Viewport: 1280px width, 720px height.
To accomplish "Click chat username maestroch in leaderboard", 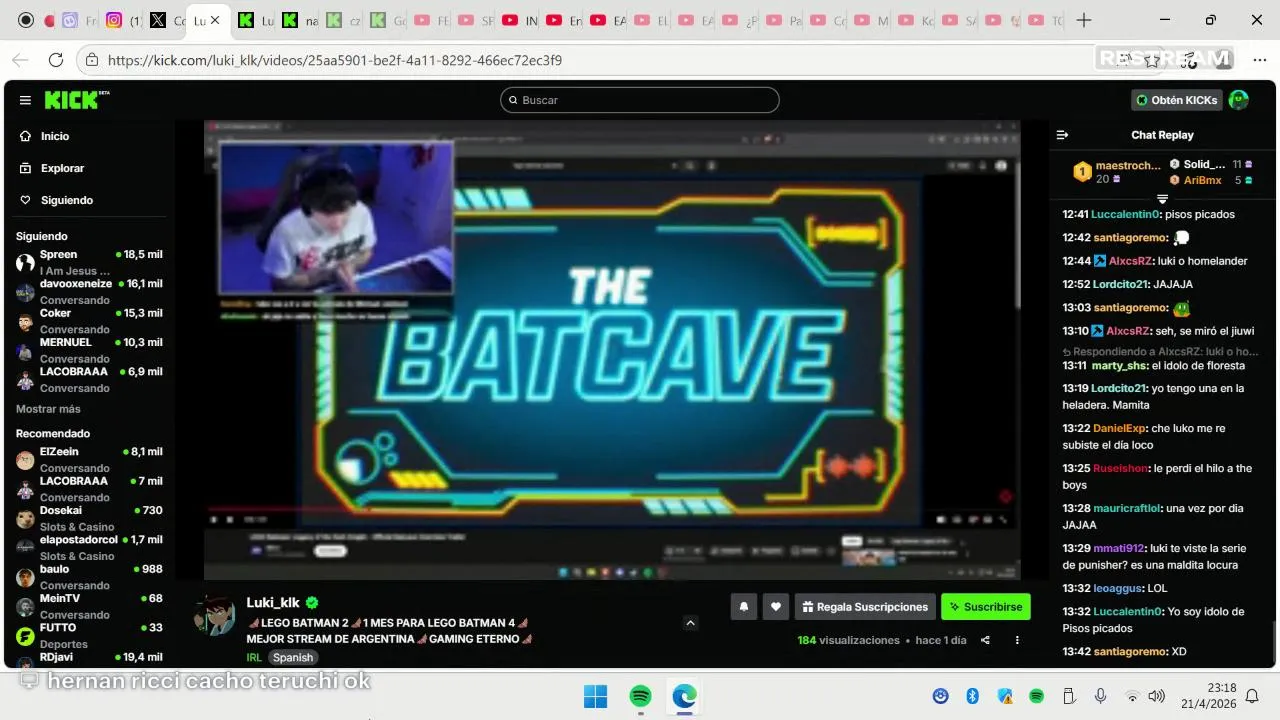I will [x=1128, y=165].
